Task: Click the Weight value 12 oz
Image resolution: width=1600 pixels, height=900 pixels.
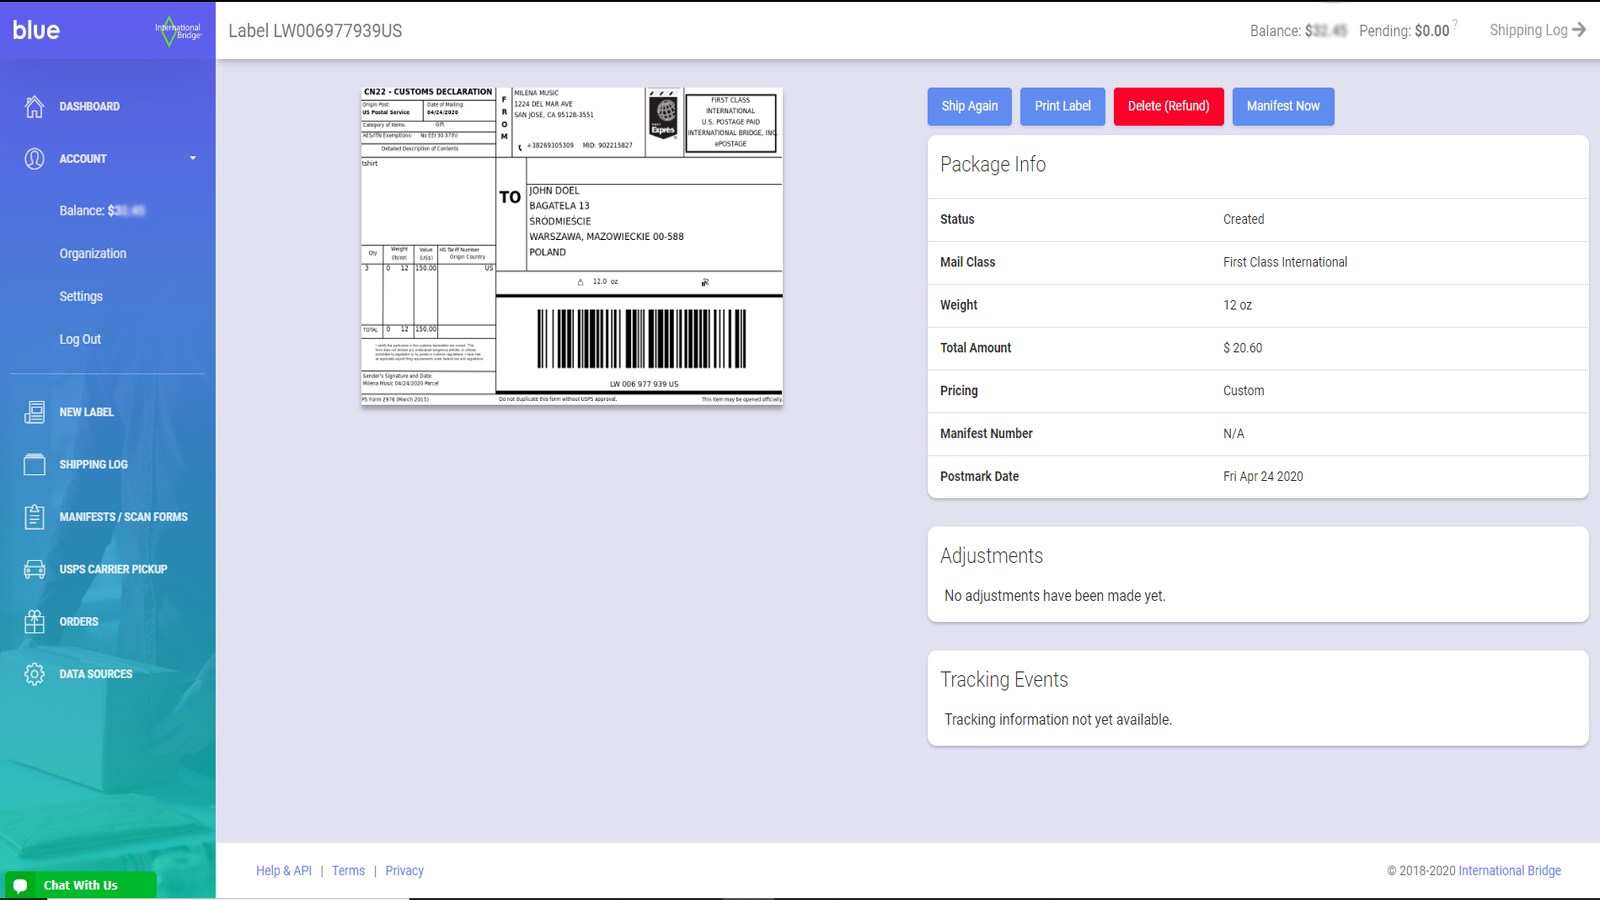Action: [1237, 305]
